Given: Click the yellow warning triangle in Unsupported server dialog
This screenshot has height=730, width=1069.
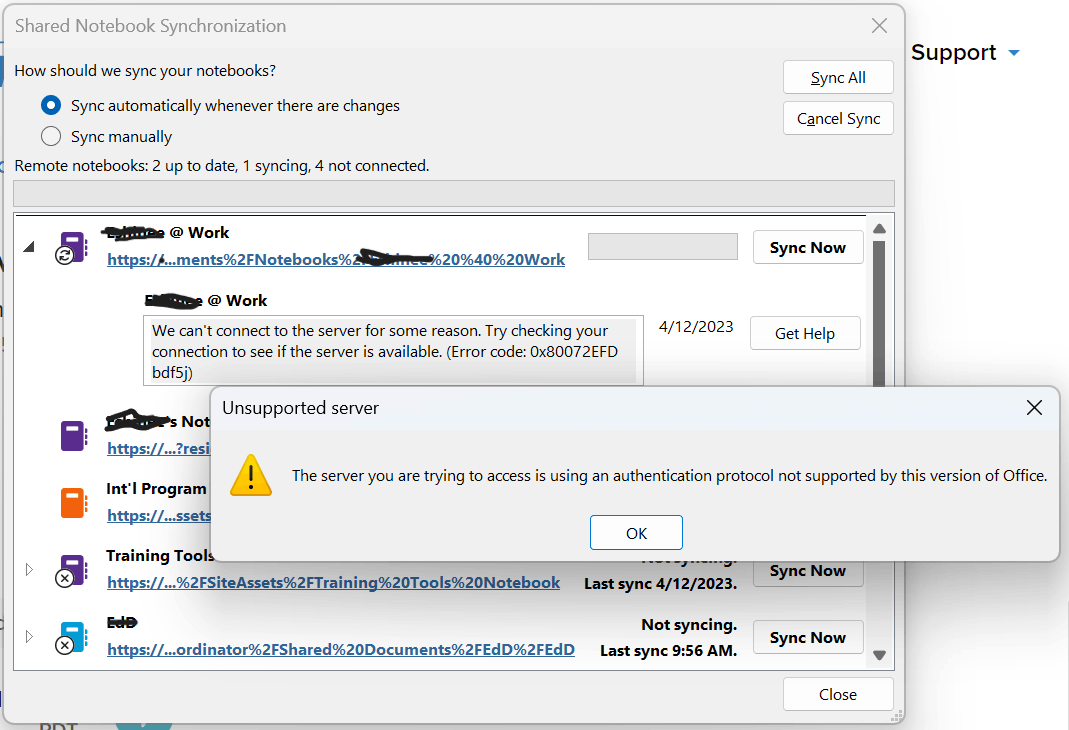Looking at the screenshot, I should click(x=251, y=475).
